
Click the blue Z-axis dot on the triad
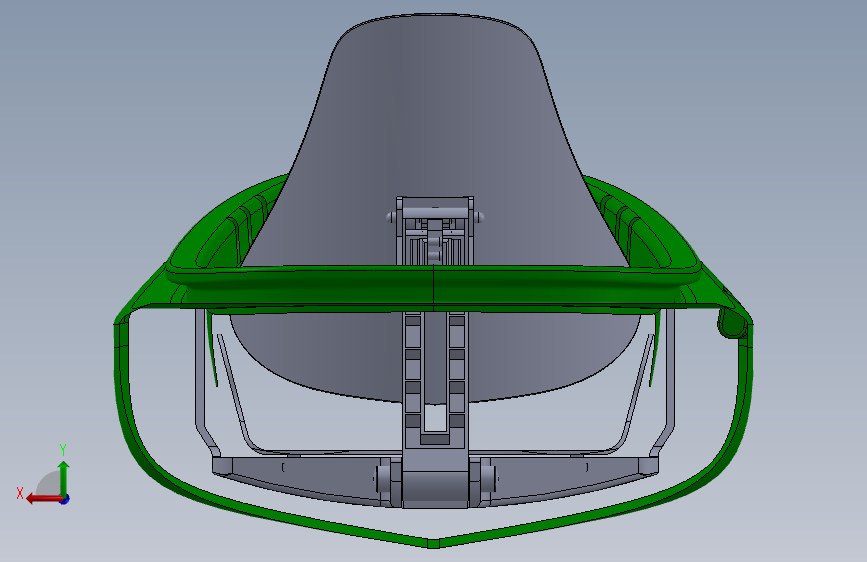point(65,499)
